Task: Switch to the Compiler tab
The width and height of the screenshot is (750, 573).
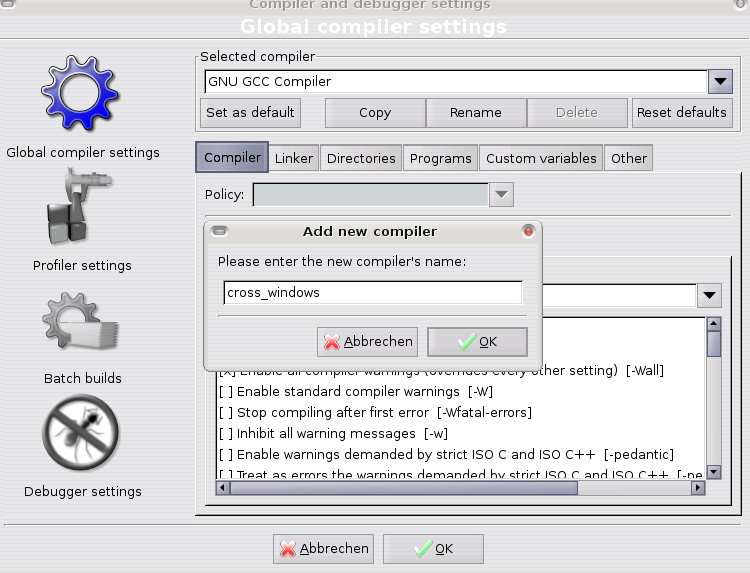Action: (232, 157)
